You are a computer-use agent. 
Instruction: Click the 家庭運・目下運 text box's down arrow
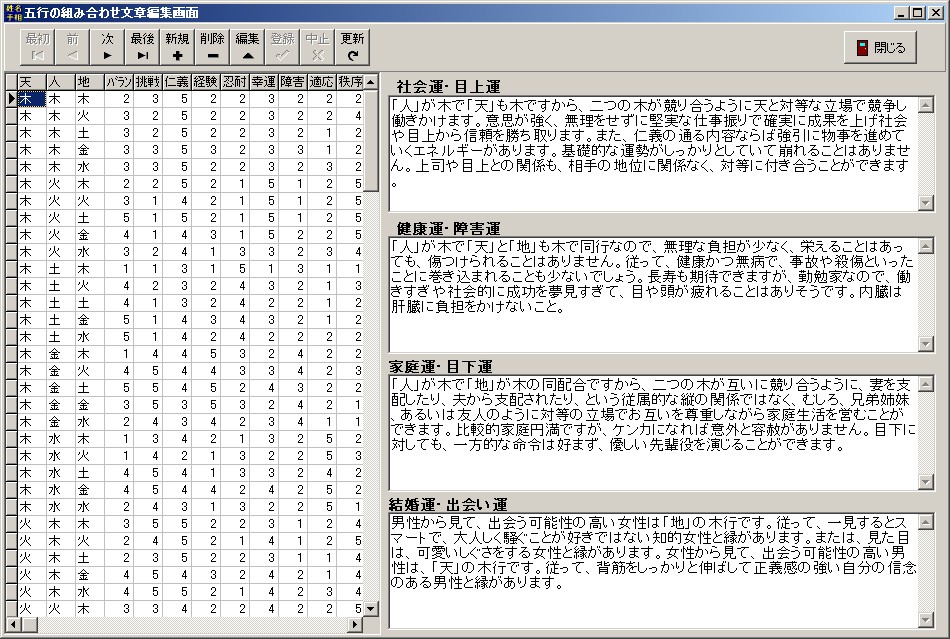[925, 482]
